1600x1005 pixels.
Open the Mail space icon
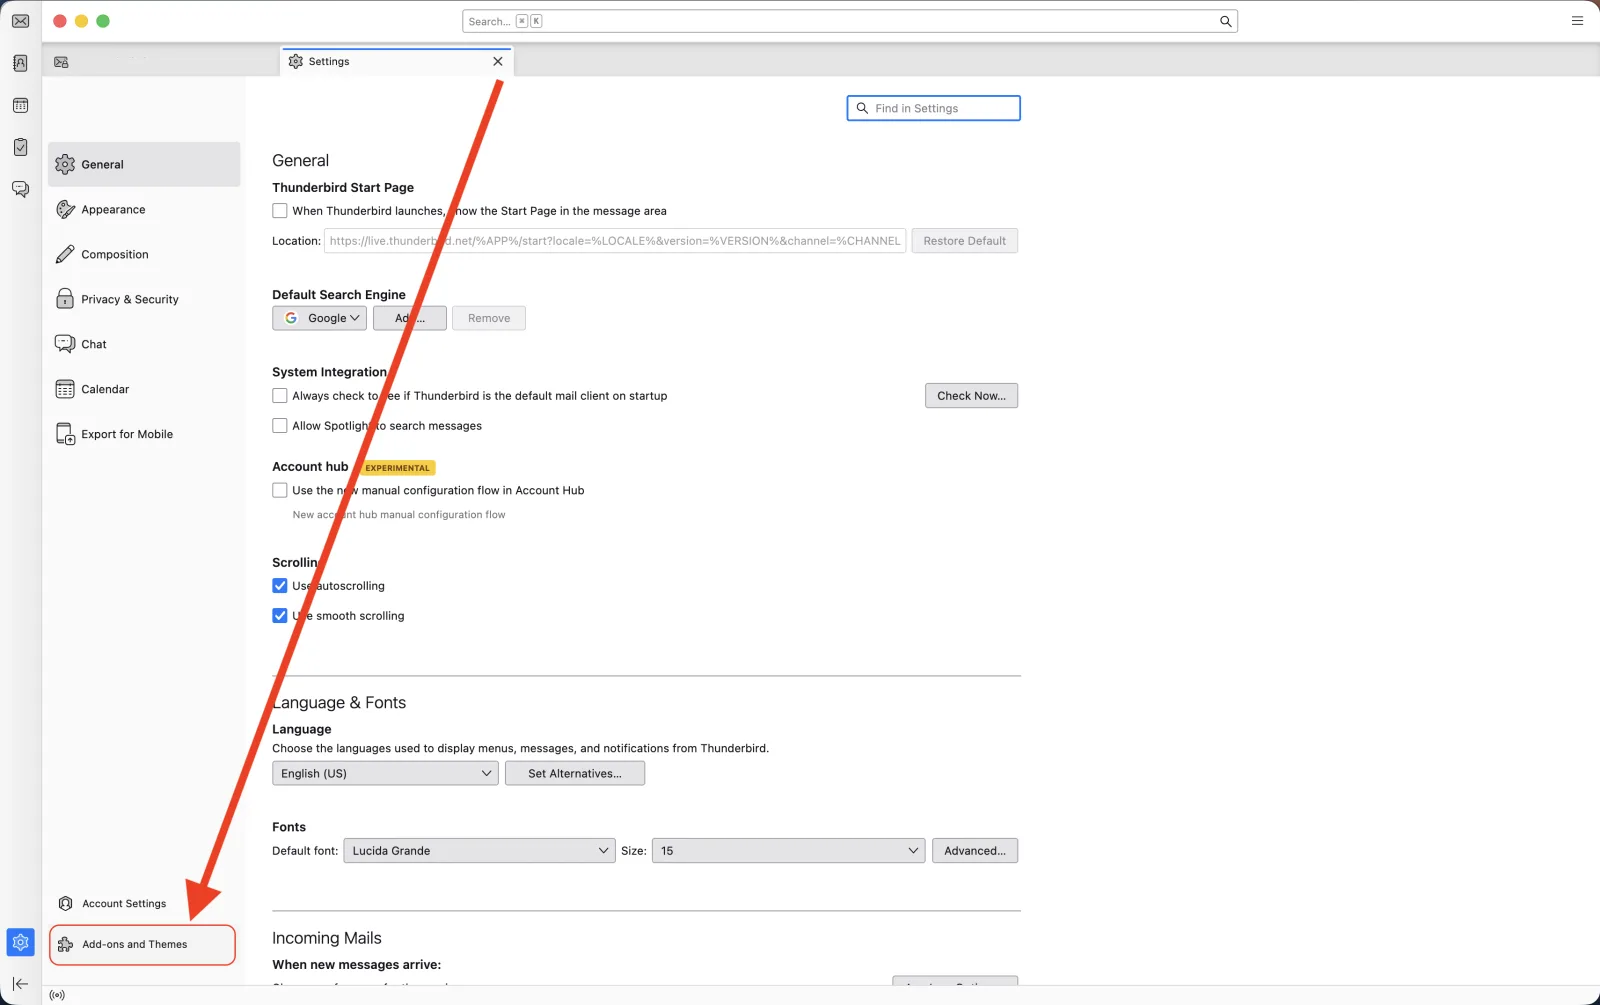(20, 21)
